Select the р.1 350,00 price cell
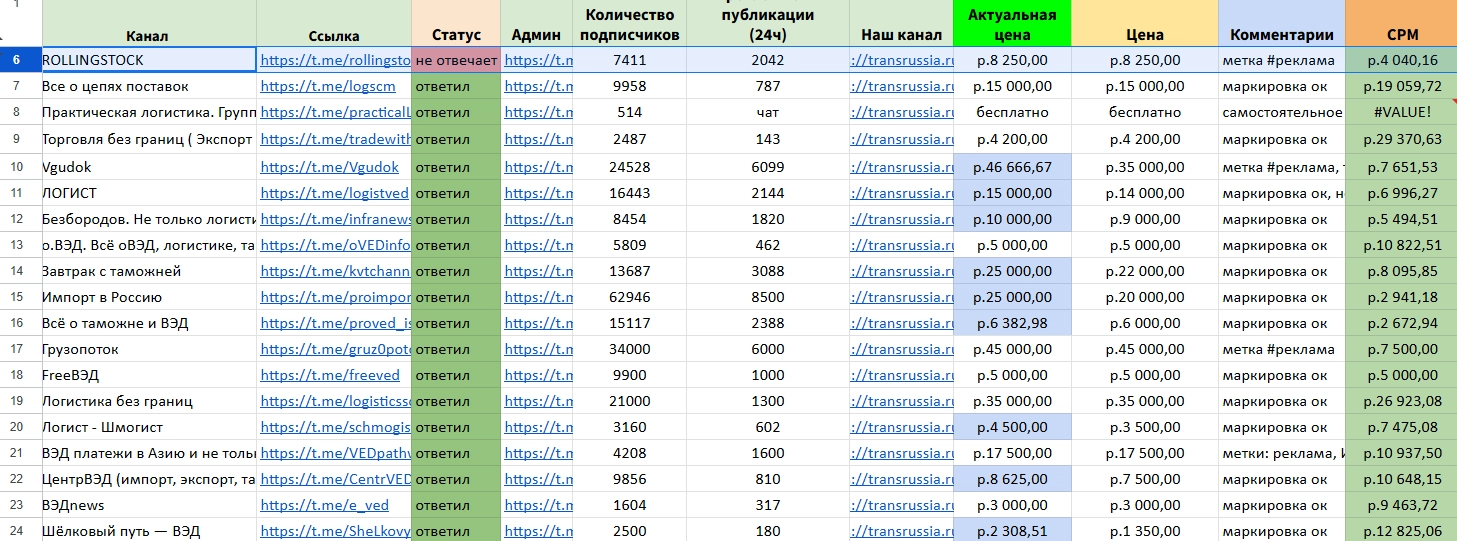The width and height of the screenshot is (1457, 541). pyautogui.click(x=1145, y=531)
